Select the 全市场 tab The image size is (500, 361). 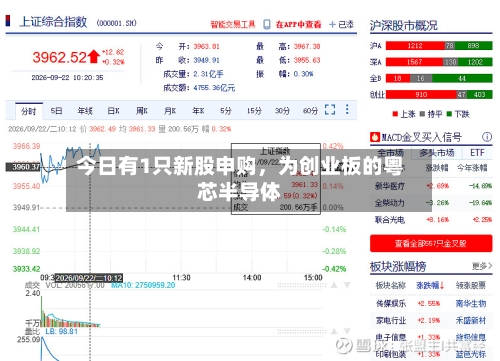point(390,153)
